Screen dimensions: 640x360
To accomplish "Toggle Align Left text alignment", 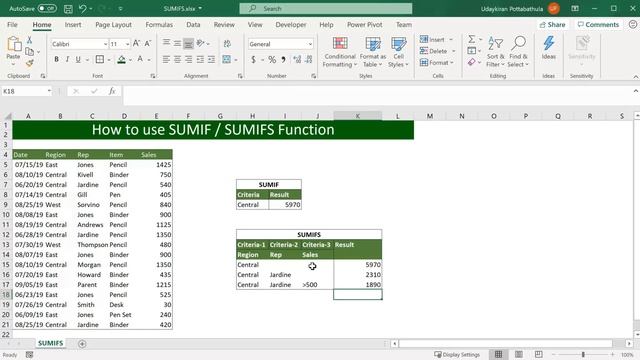I will 166,60.
